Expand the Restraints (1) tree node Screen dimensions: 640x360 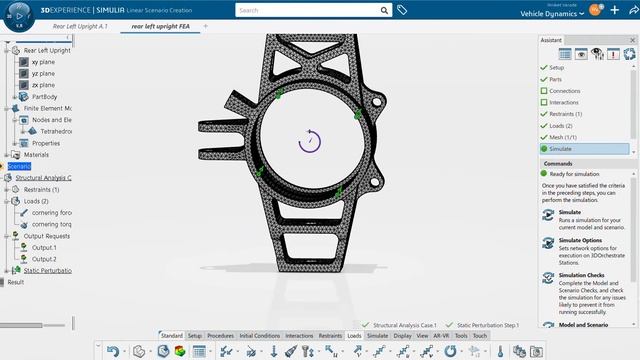pyautogui.click(x=7, y=190)
